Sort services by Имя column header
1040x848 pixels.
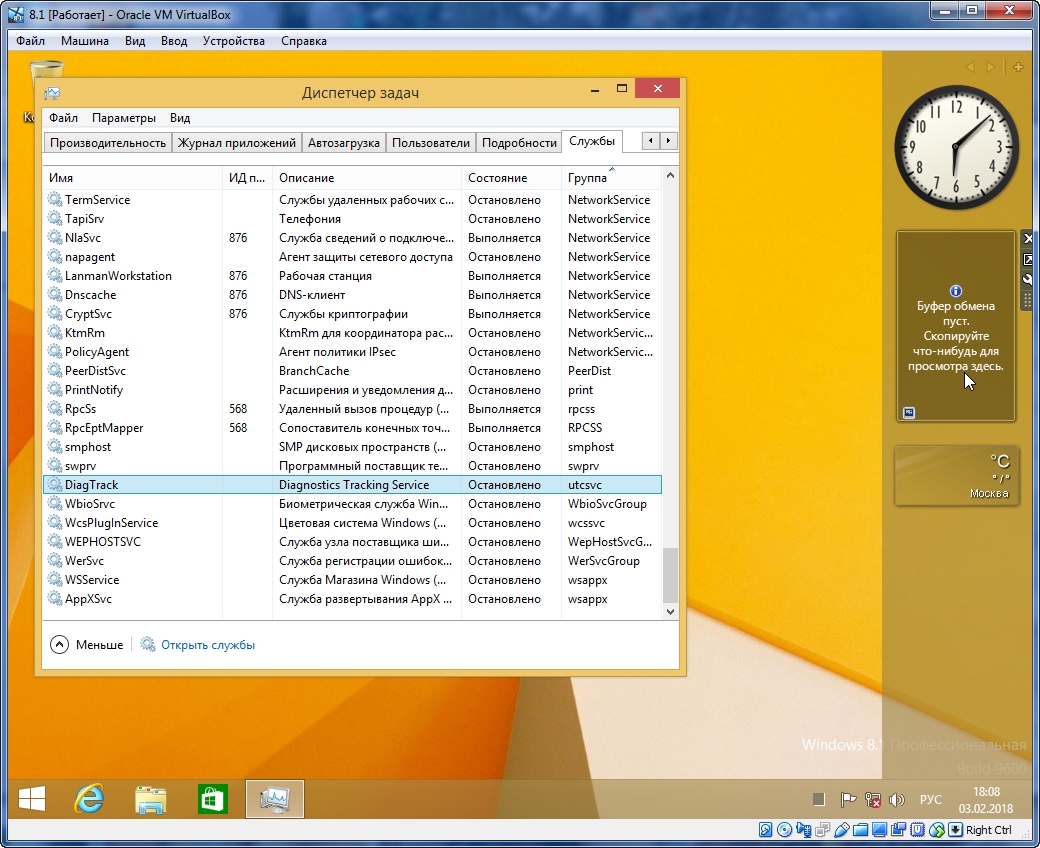[x=133, y=178]
